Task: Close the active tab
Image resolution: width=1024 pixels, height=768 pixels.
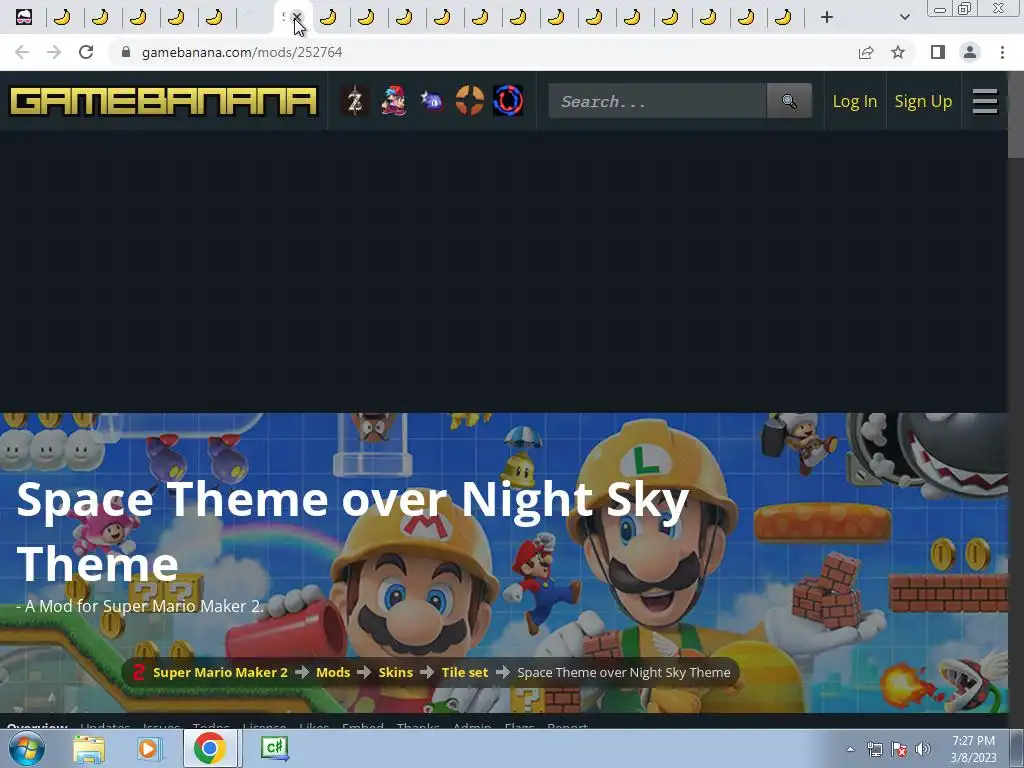Action: point(296,17)
